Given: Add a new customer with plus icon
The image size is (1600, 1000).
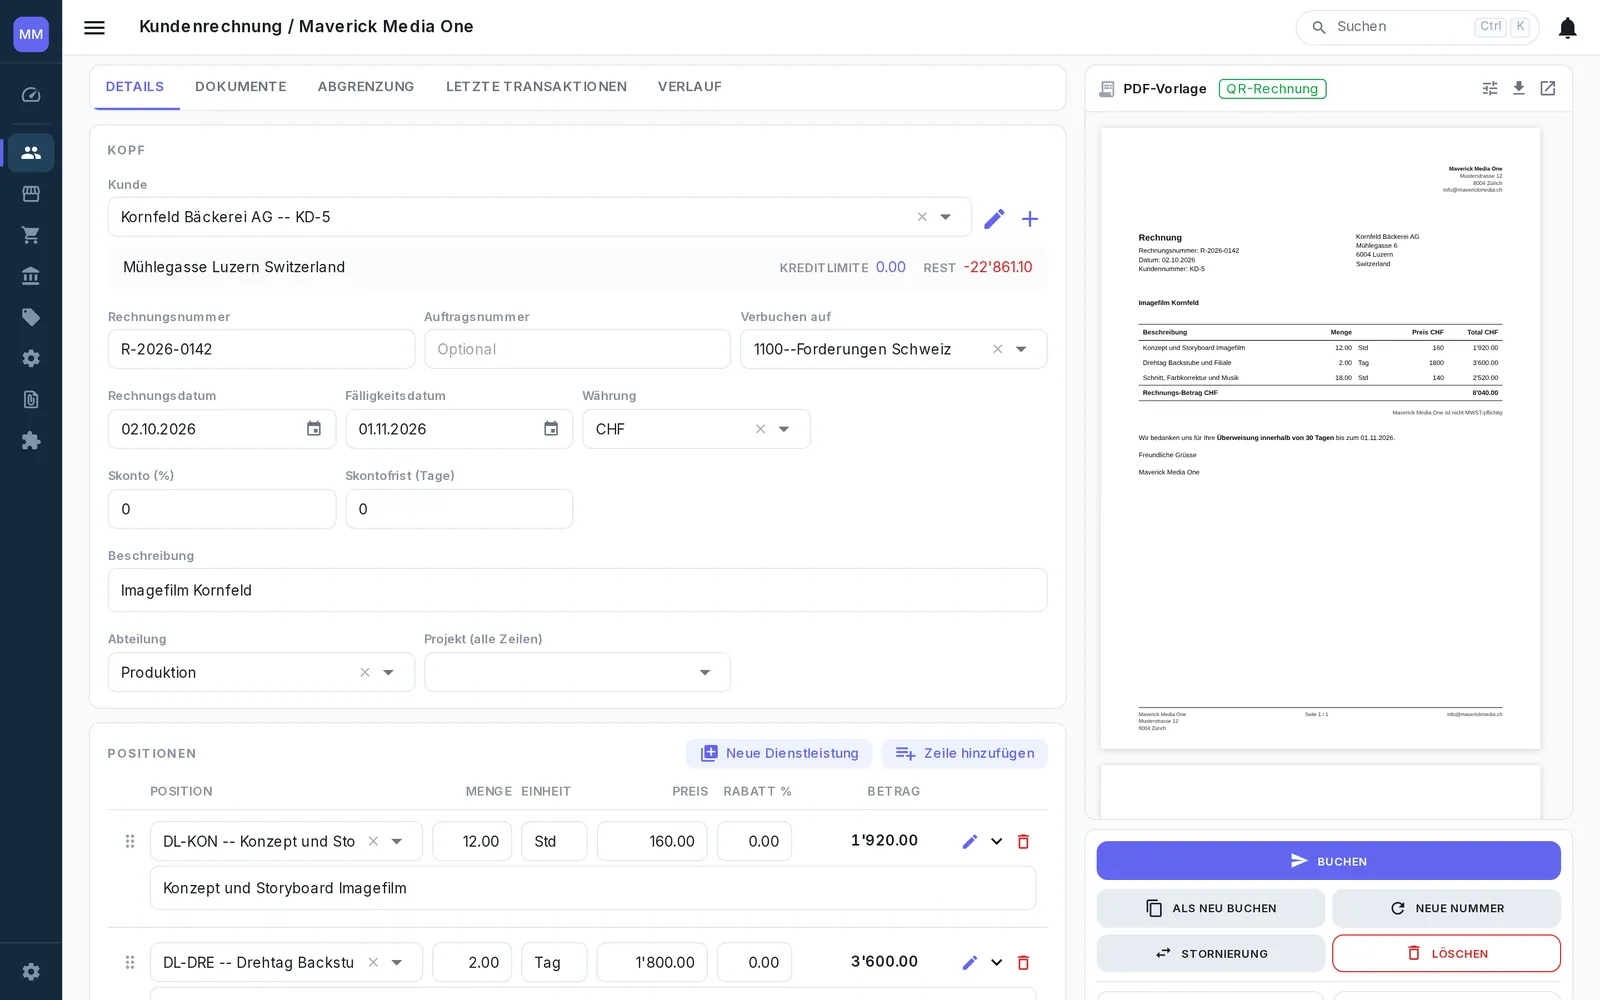Looking at the screenshot, I should (1030, 219).
